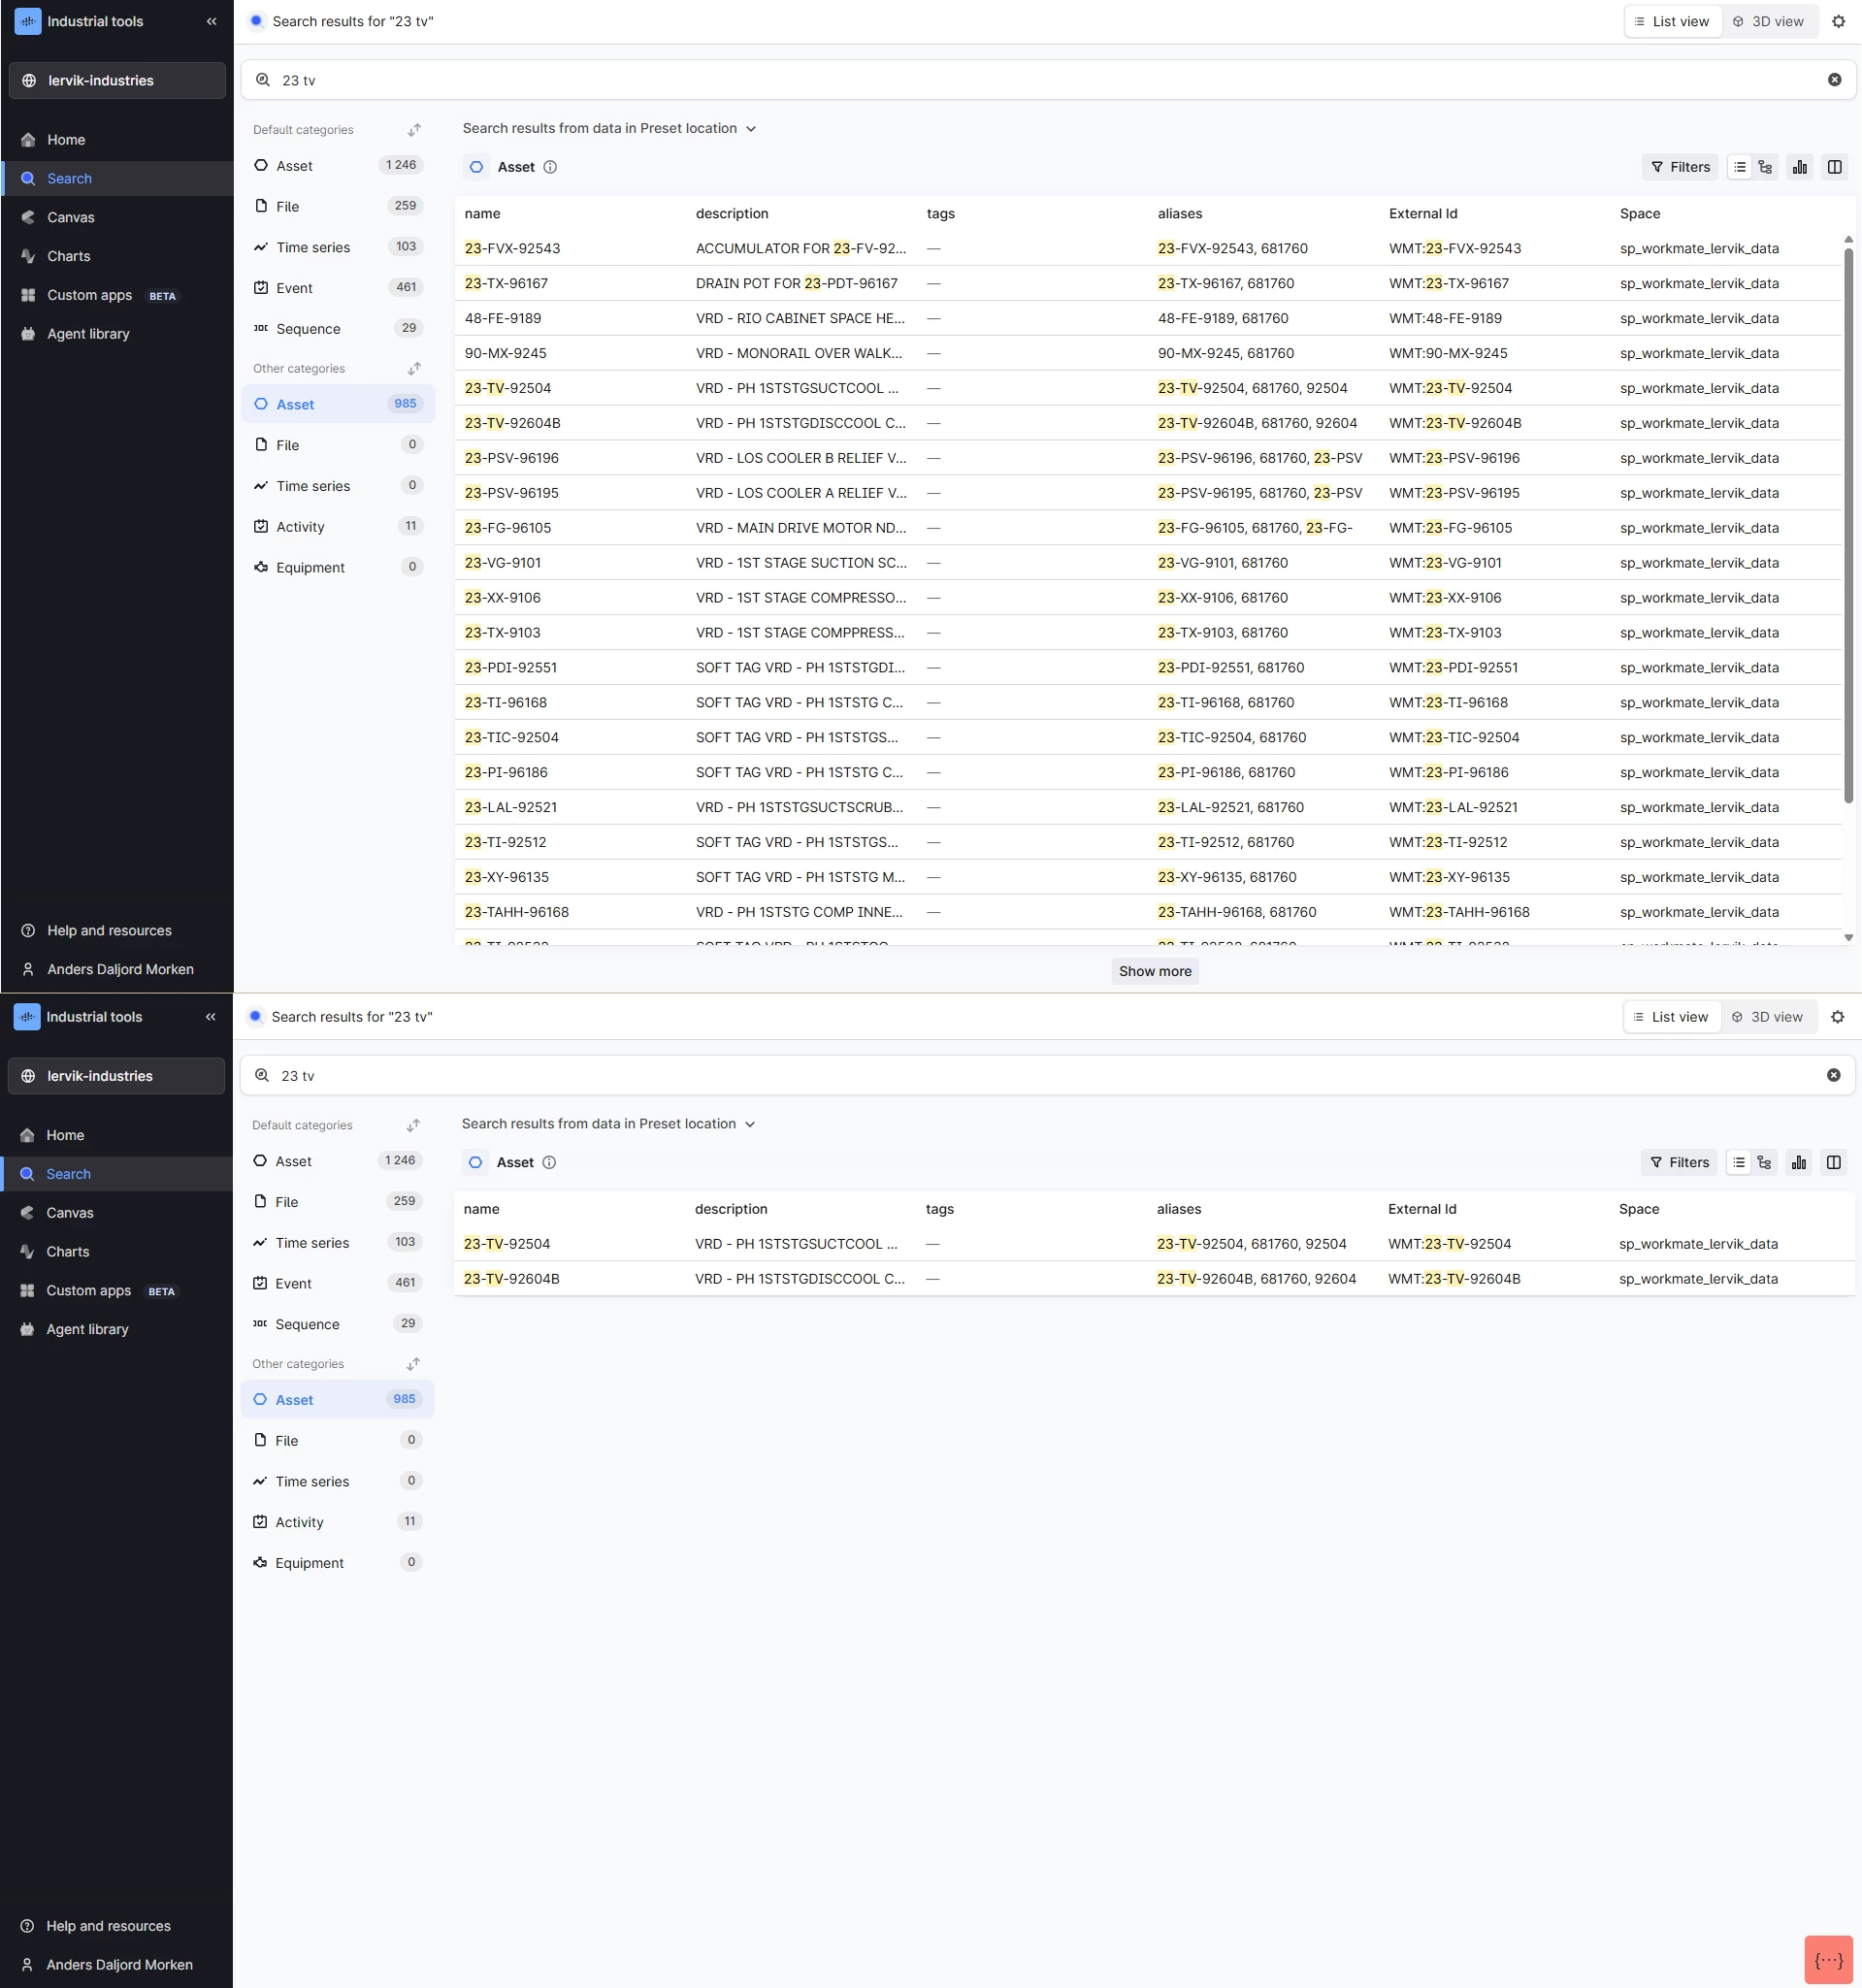Viewport: 1862px width, 1988px height.
Task: Open Canvas in upper screenshot sidebar
Action: (x=117, y=218)
